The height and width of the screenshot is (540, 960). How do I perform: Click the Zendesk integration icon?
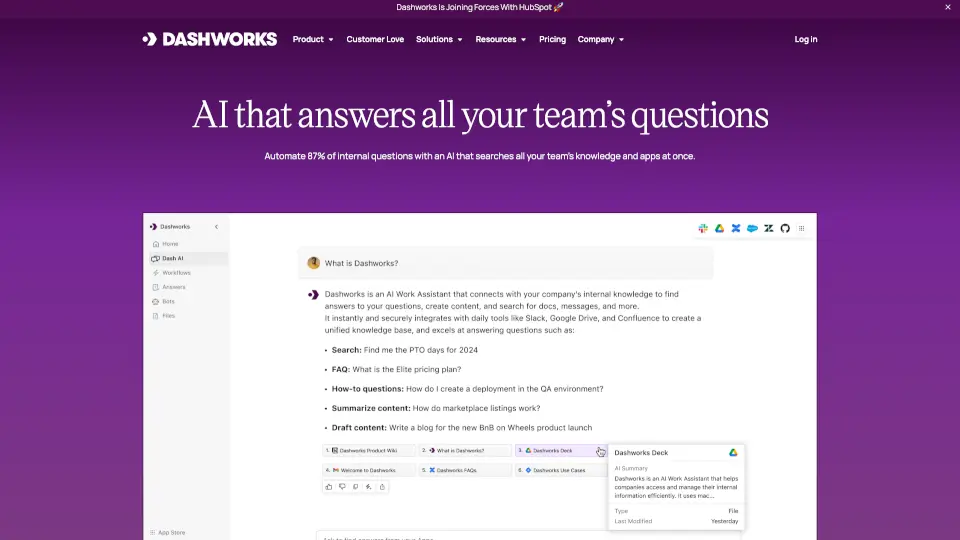769,228
